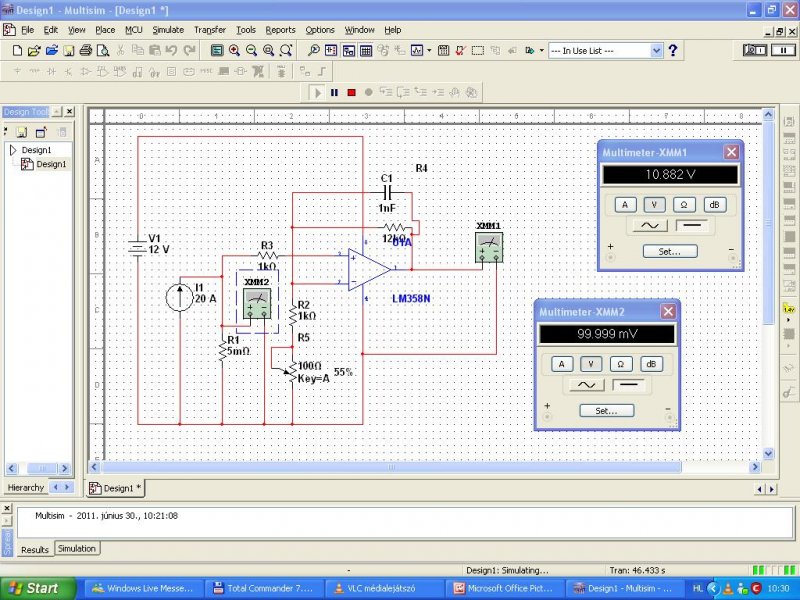
Task: Select dB mode on XMM1
Action: (714, 205)
